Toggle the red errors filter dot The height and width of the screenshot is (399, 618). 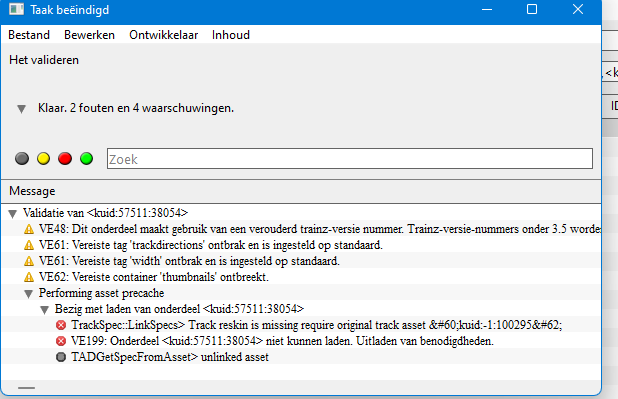[x=65, y=158]
